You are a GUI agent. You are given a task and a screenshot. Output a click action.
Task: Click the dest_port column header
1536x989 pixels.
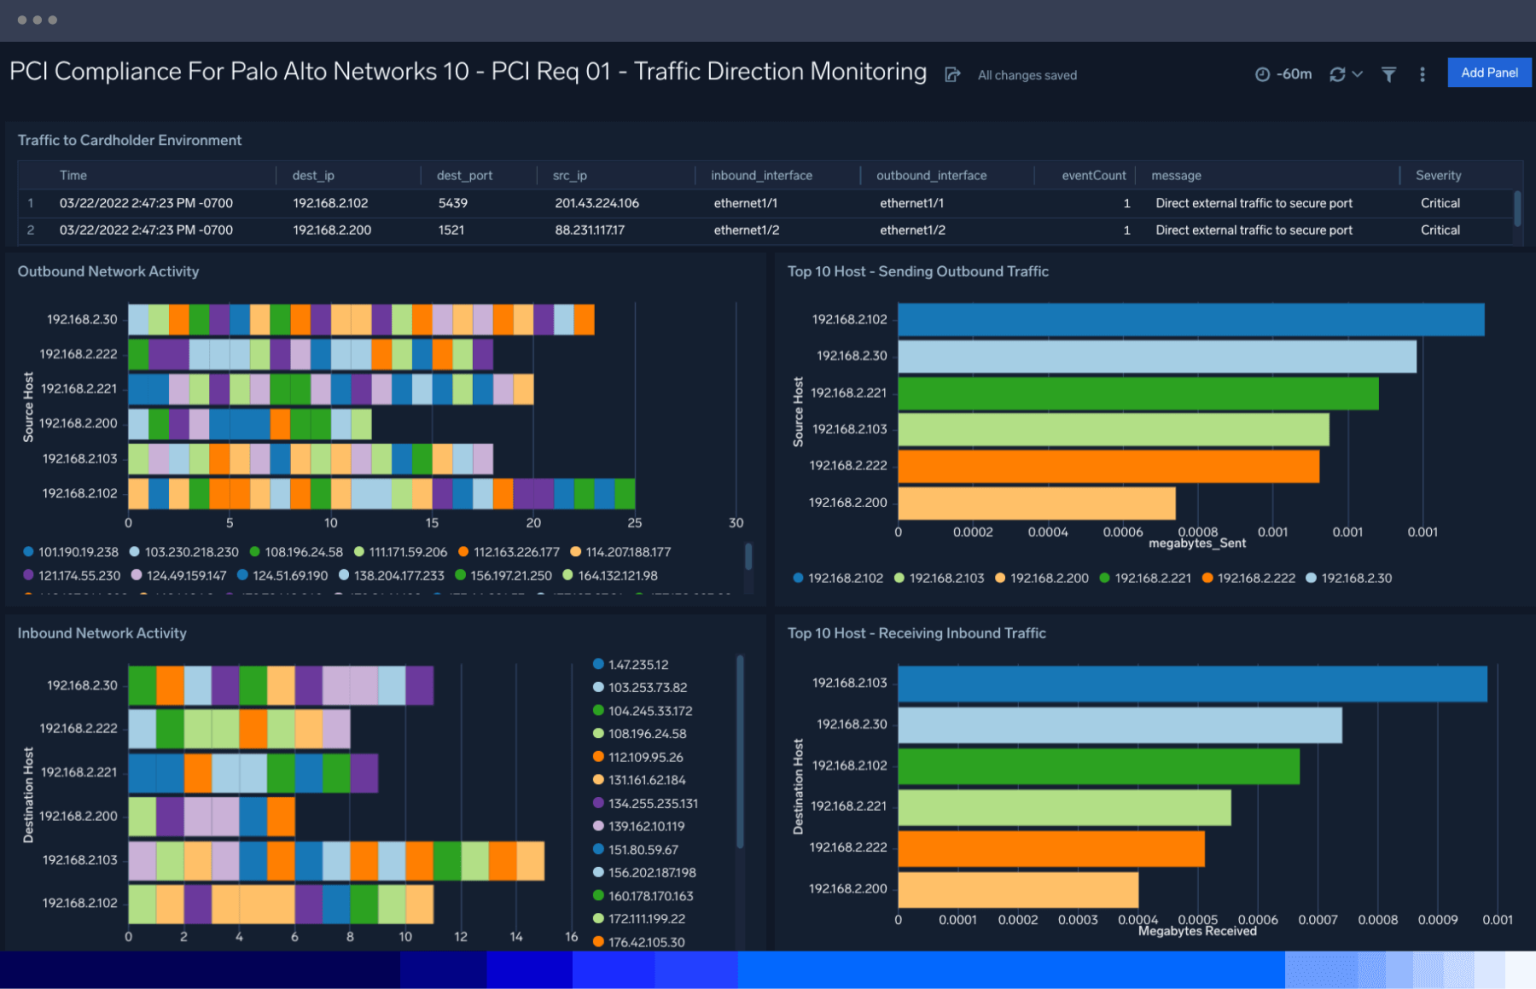click(464, 175)
